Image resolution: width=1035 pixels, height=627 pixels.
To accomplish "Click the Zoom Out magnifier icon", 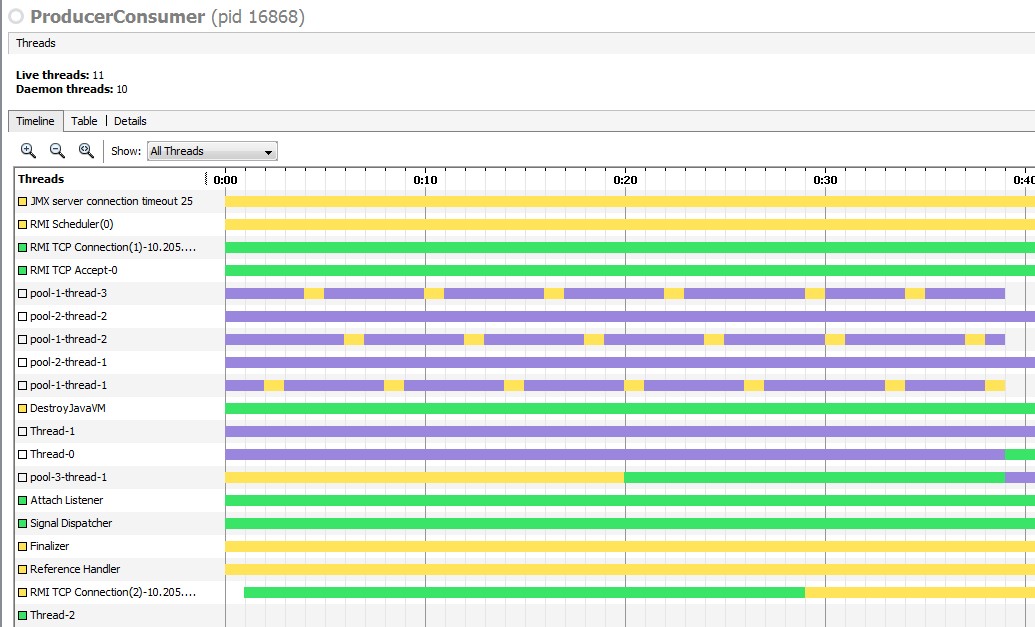I will point(57,151).
